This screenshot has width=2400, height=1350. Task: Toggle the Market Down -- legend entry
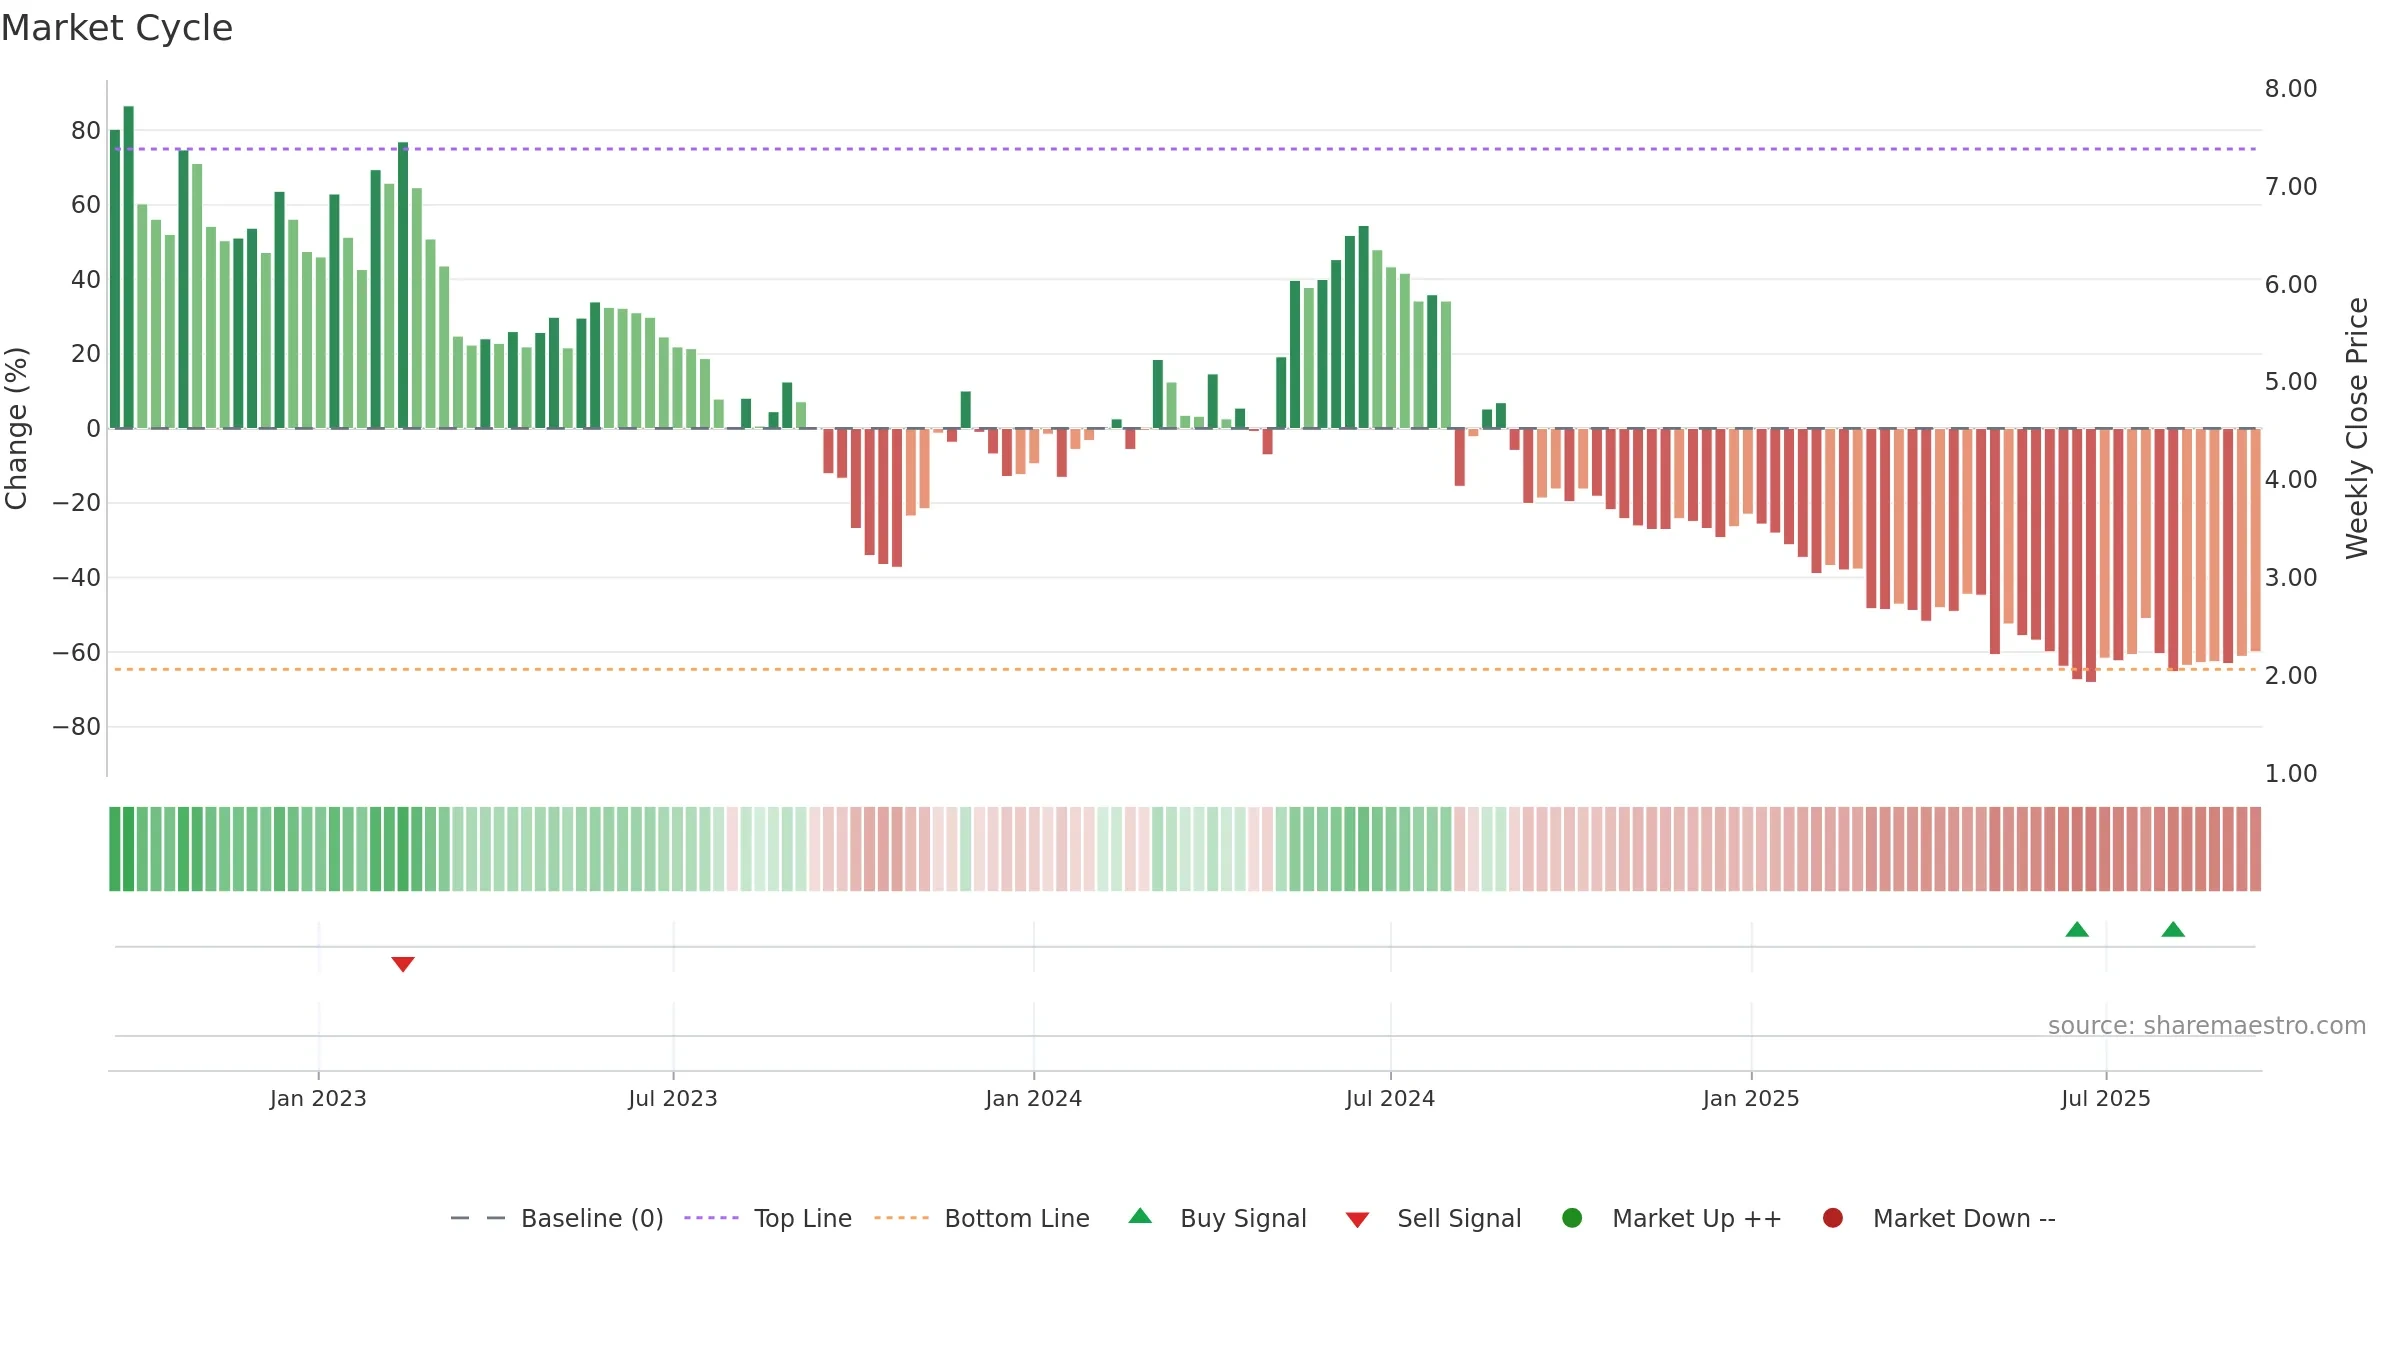pyautogui.click(x=1939, y=1218)
